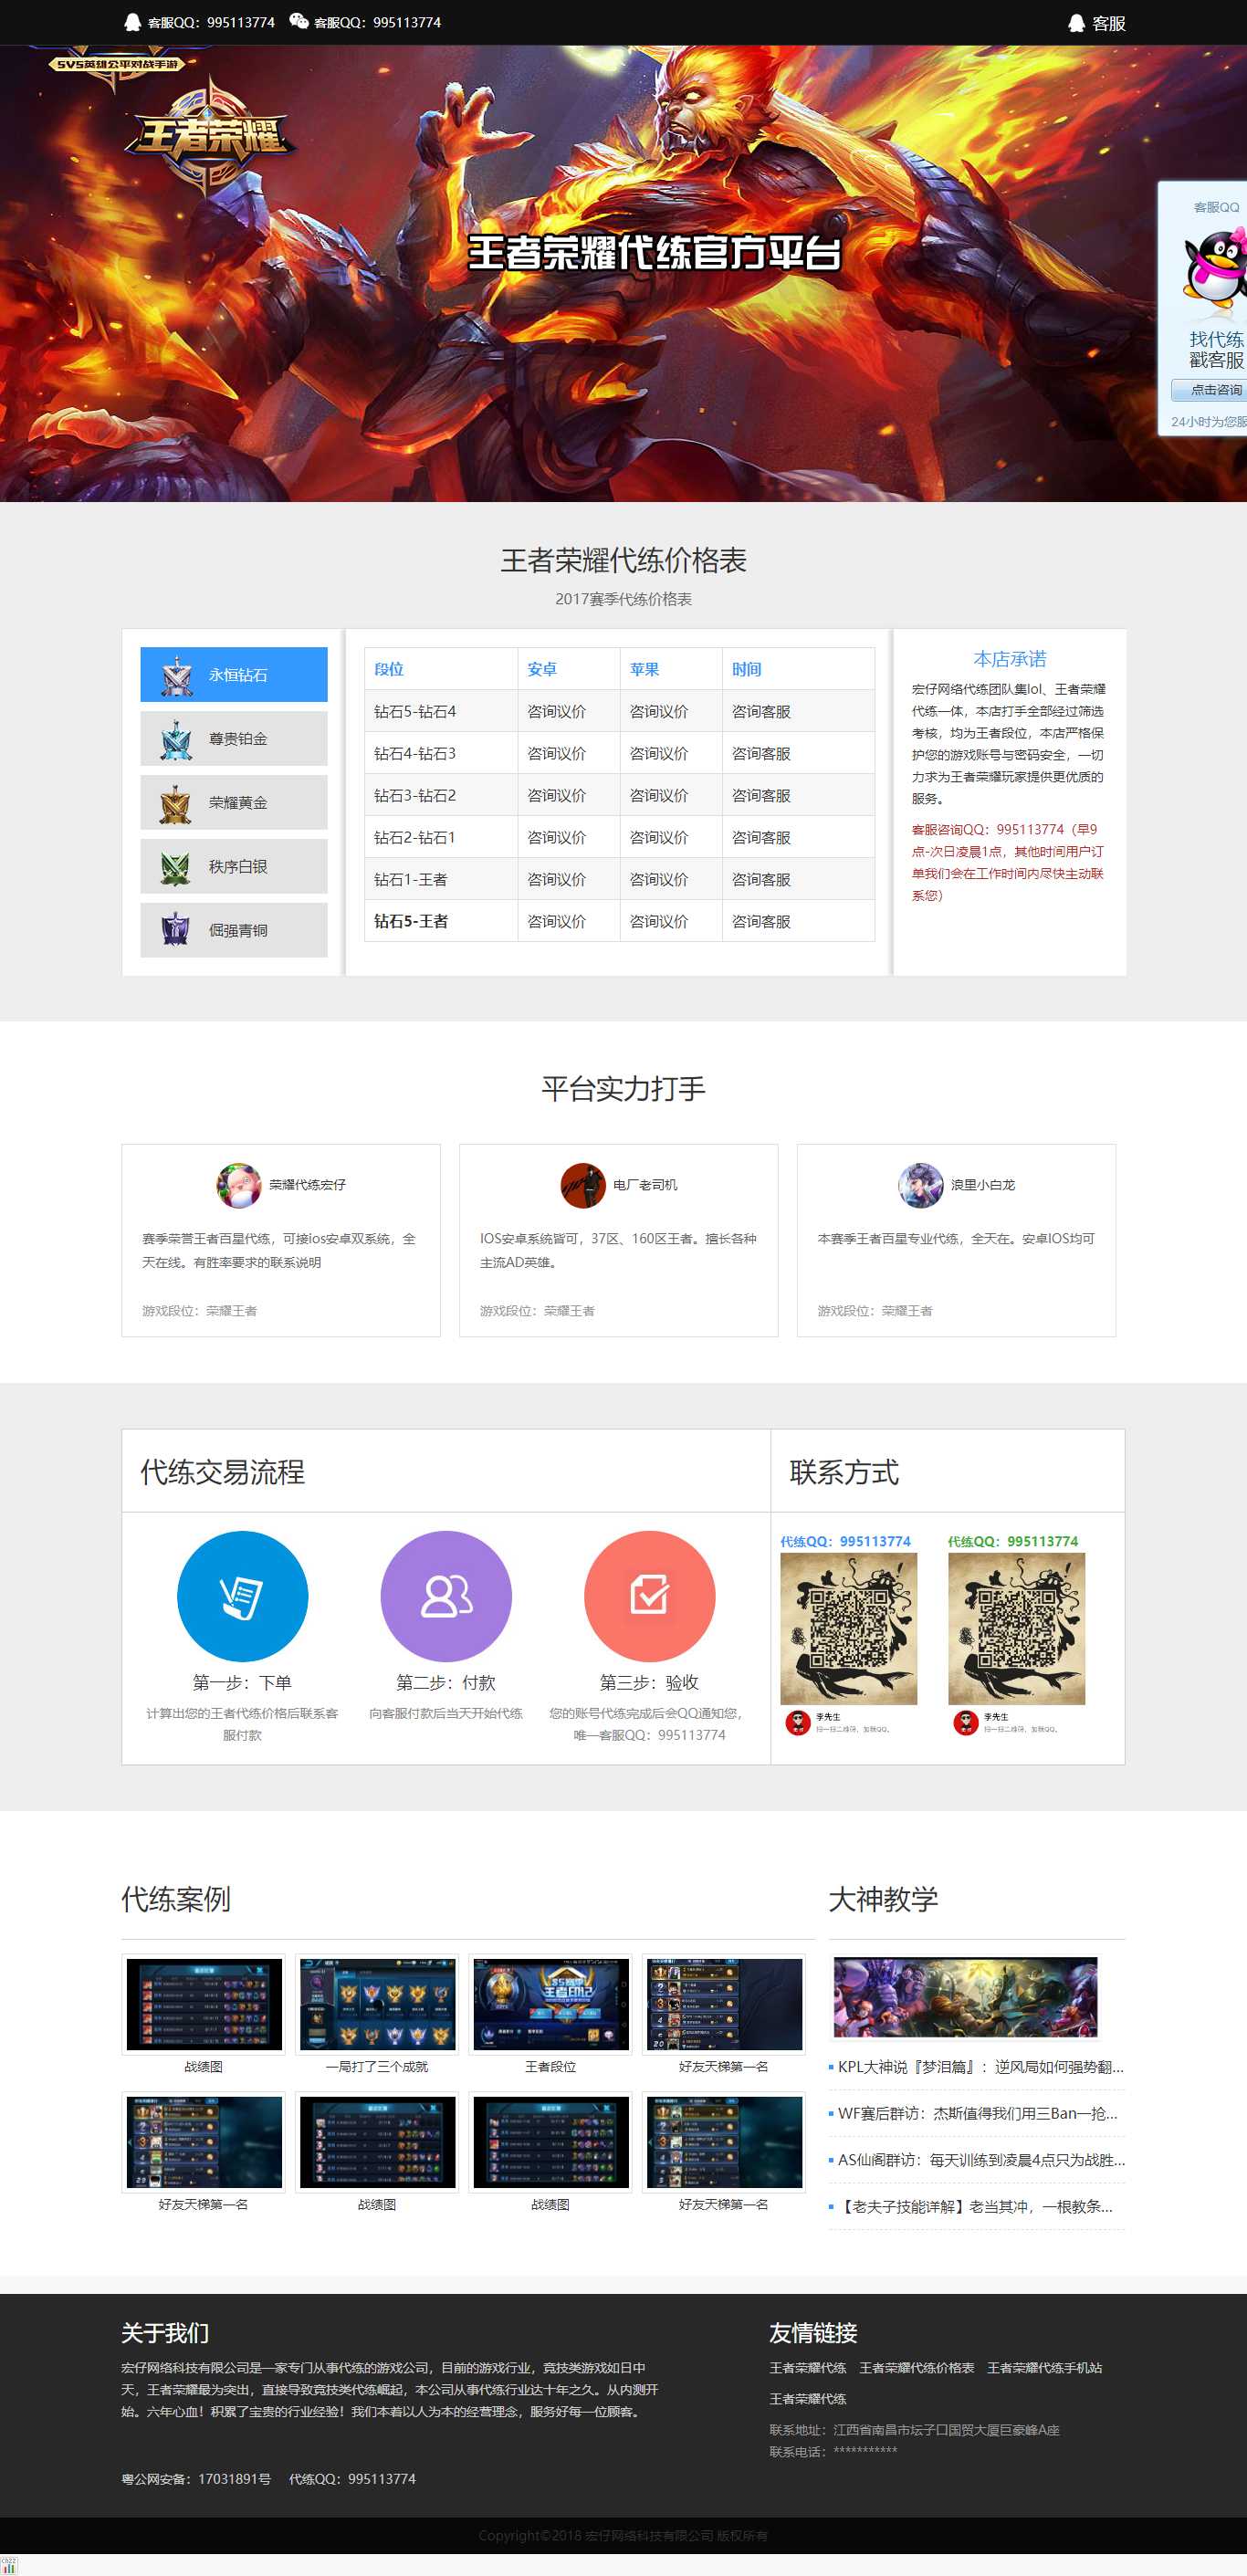Screen dimensions: 1247x2576
Task: Click the stats icon at bottom-left corner
Action: pos(9,2566)
